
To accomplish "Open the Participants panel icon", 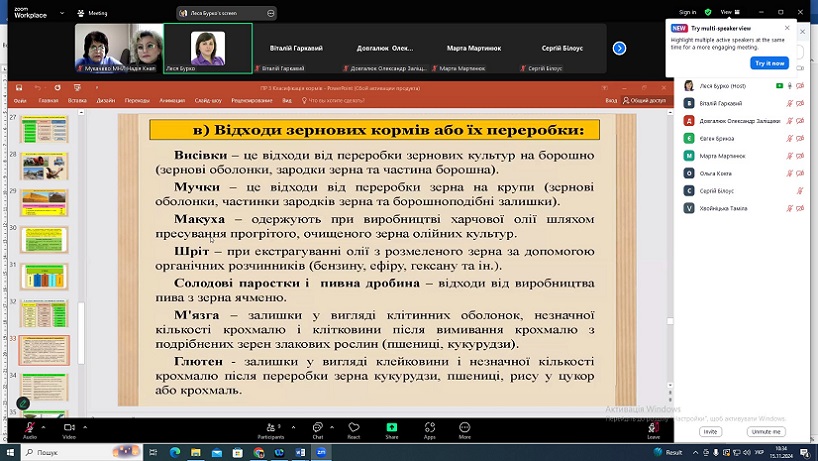I will 271,428.
